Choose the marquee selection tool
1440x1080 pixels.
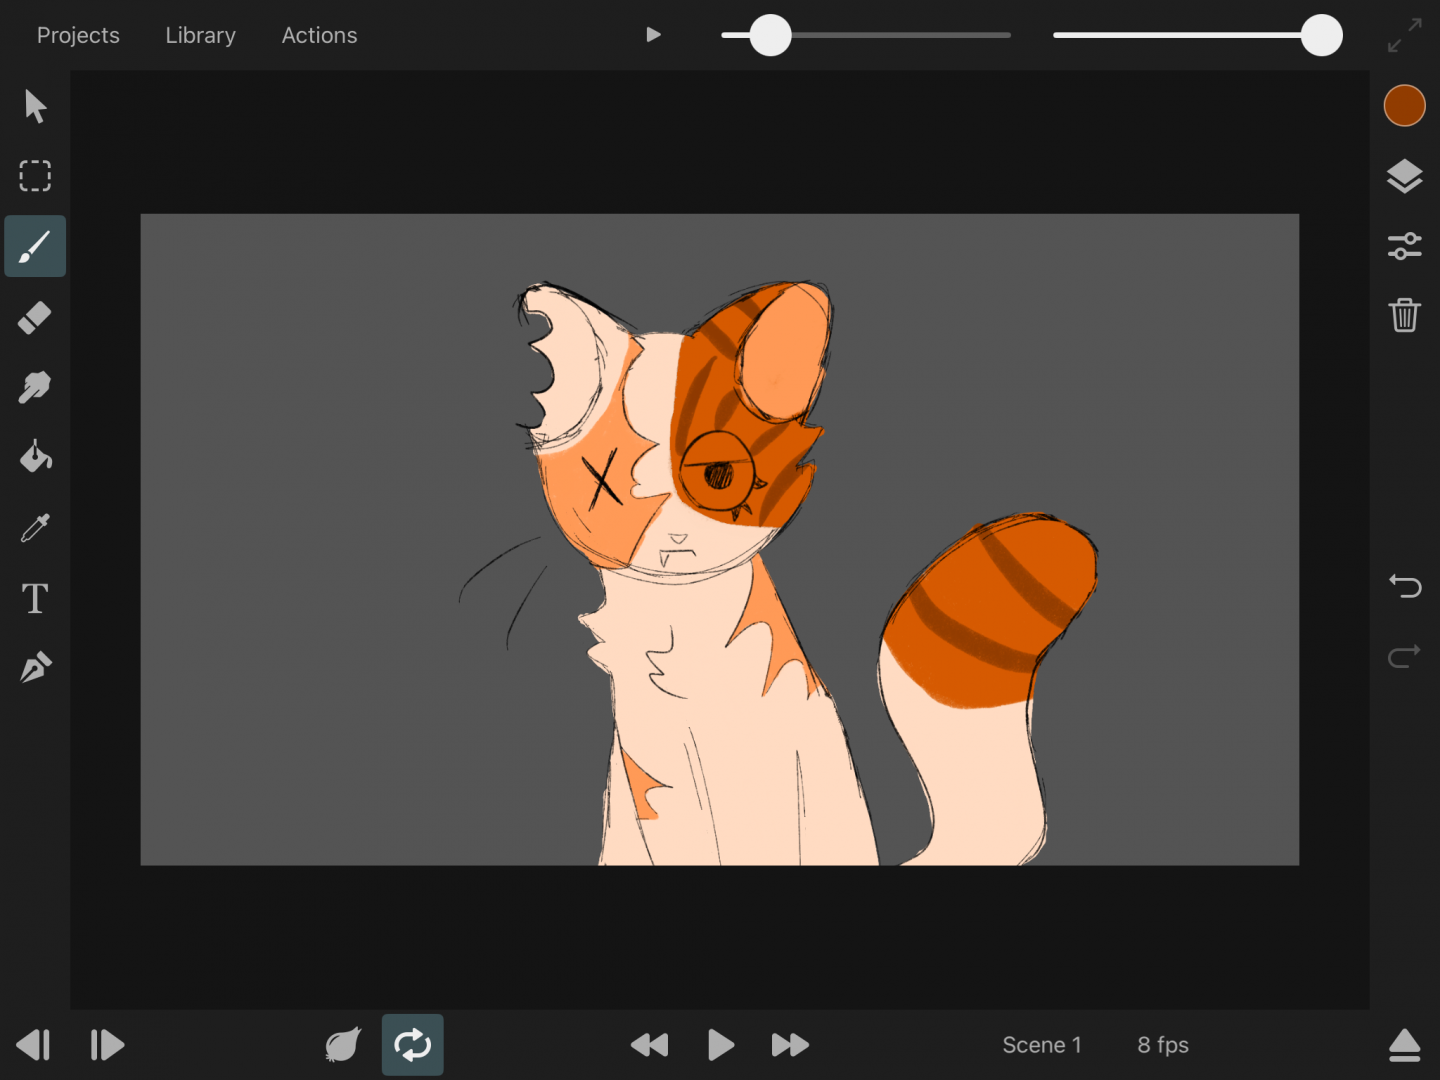(x=35, y=176)
